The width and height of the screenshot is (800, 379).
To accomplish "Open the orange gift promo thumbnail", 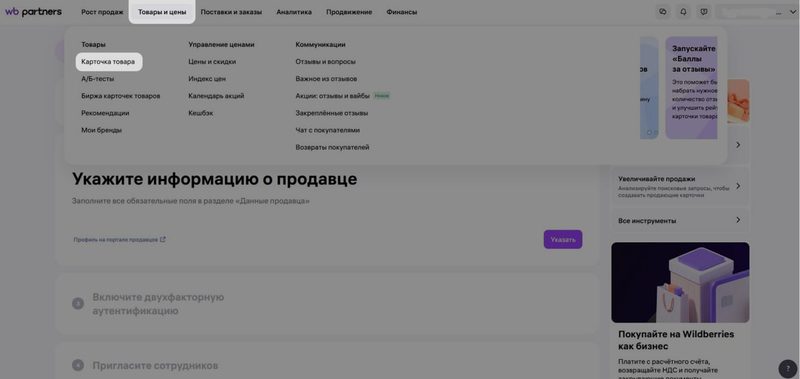I will coord(738,101).
